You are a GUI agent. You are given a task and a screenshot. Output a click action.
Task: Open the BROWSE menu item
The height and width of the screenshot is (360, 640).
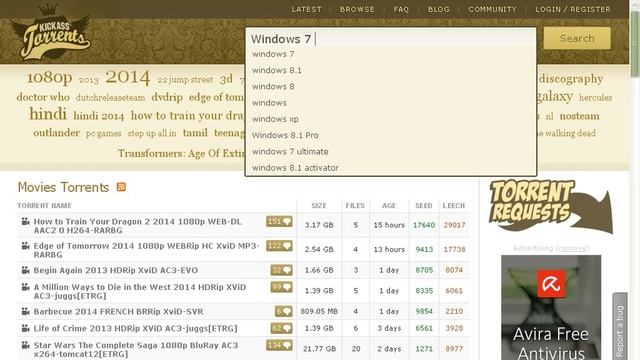357,9
